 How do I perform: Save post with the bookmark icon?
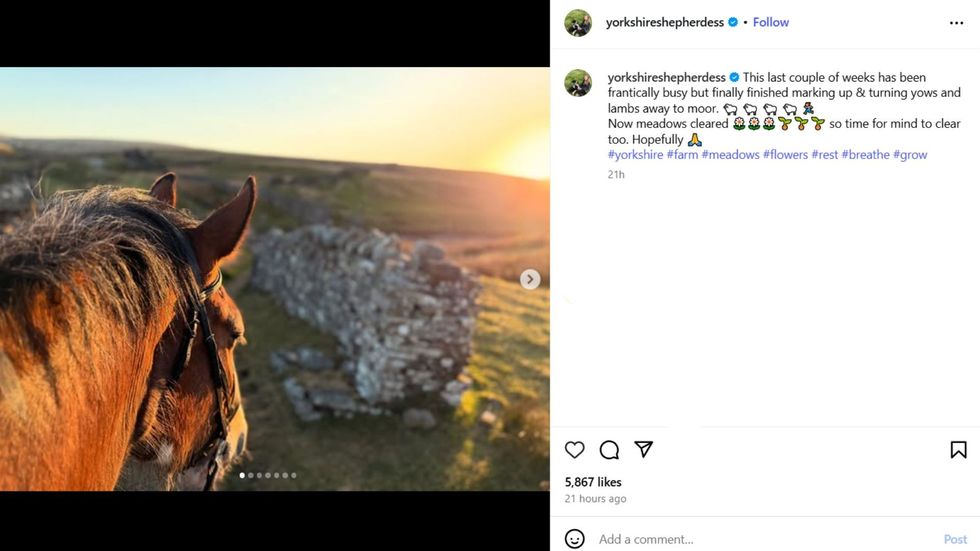pos(958,450)
